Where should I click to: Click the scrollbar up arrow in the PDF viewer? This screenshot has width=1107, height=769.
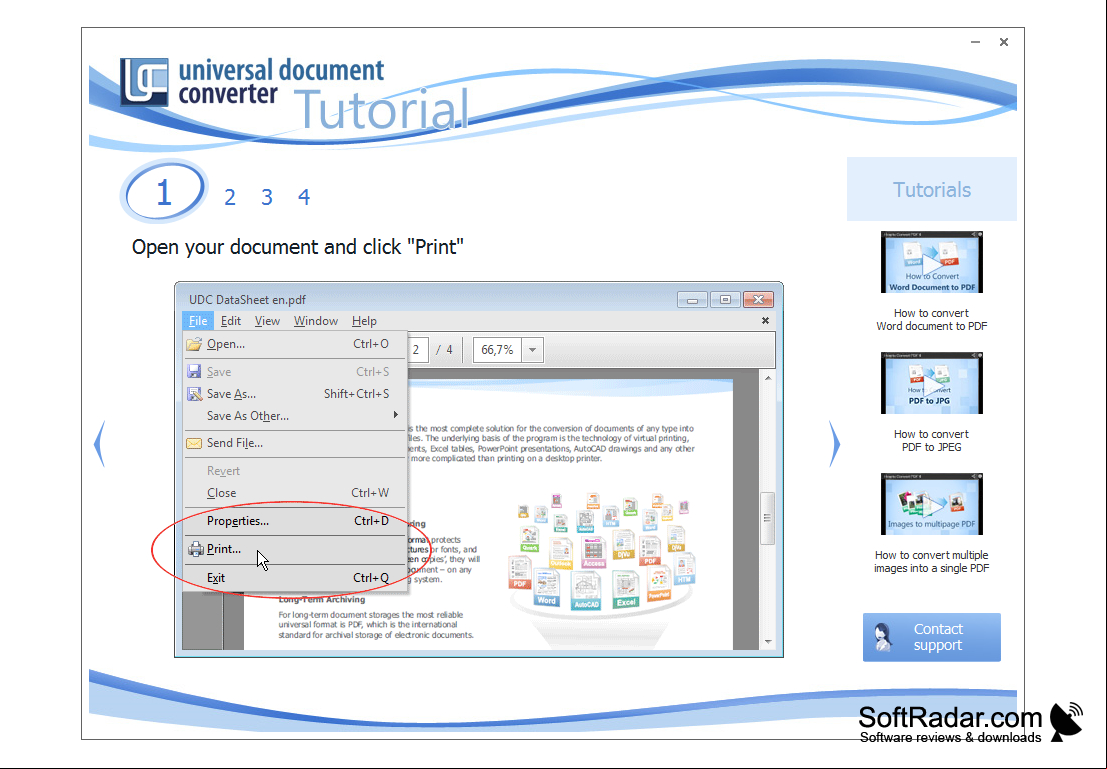[x=768, y=378]
